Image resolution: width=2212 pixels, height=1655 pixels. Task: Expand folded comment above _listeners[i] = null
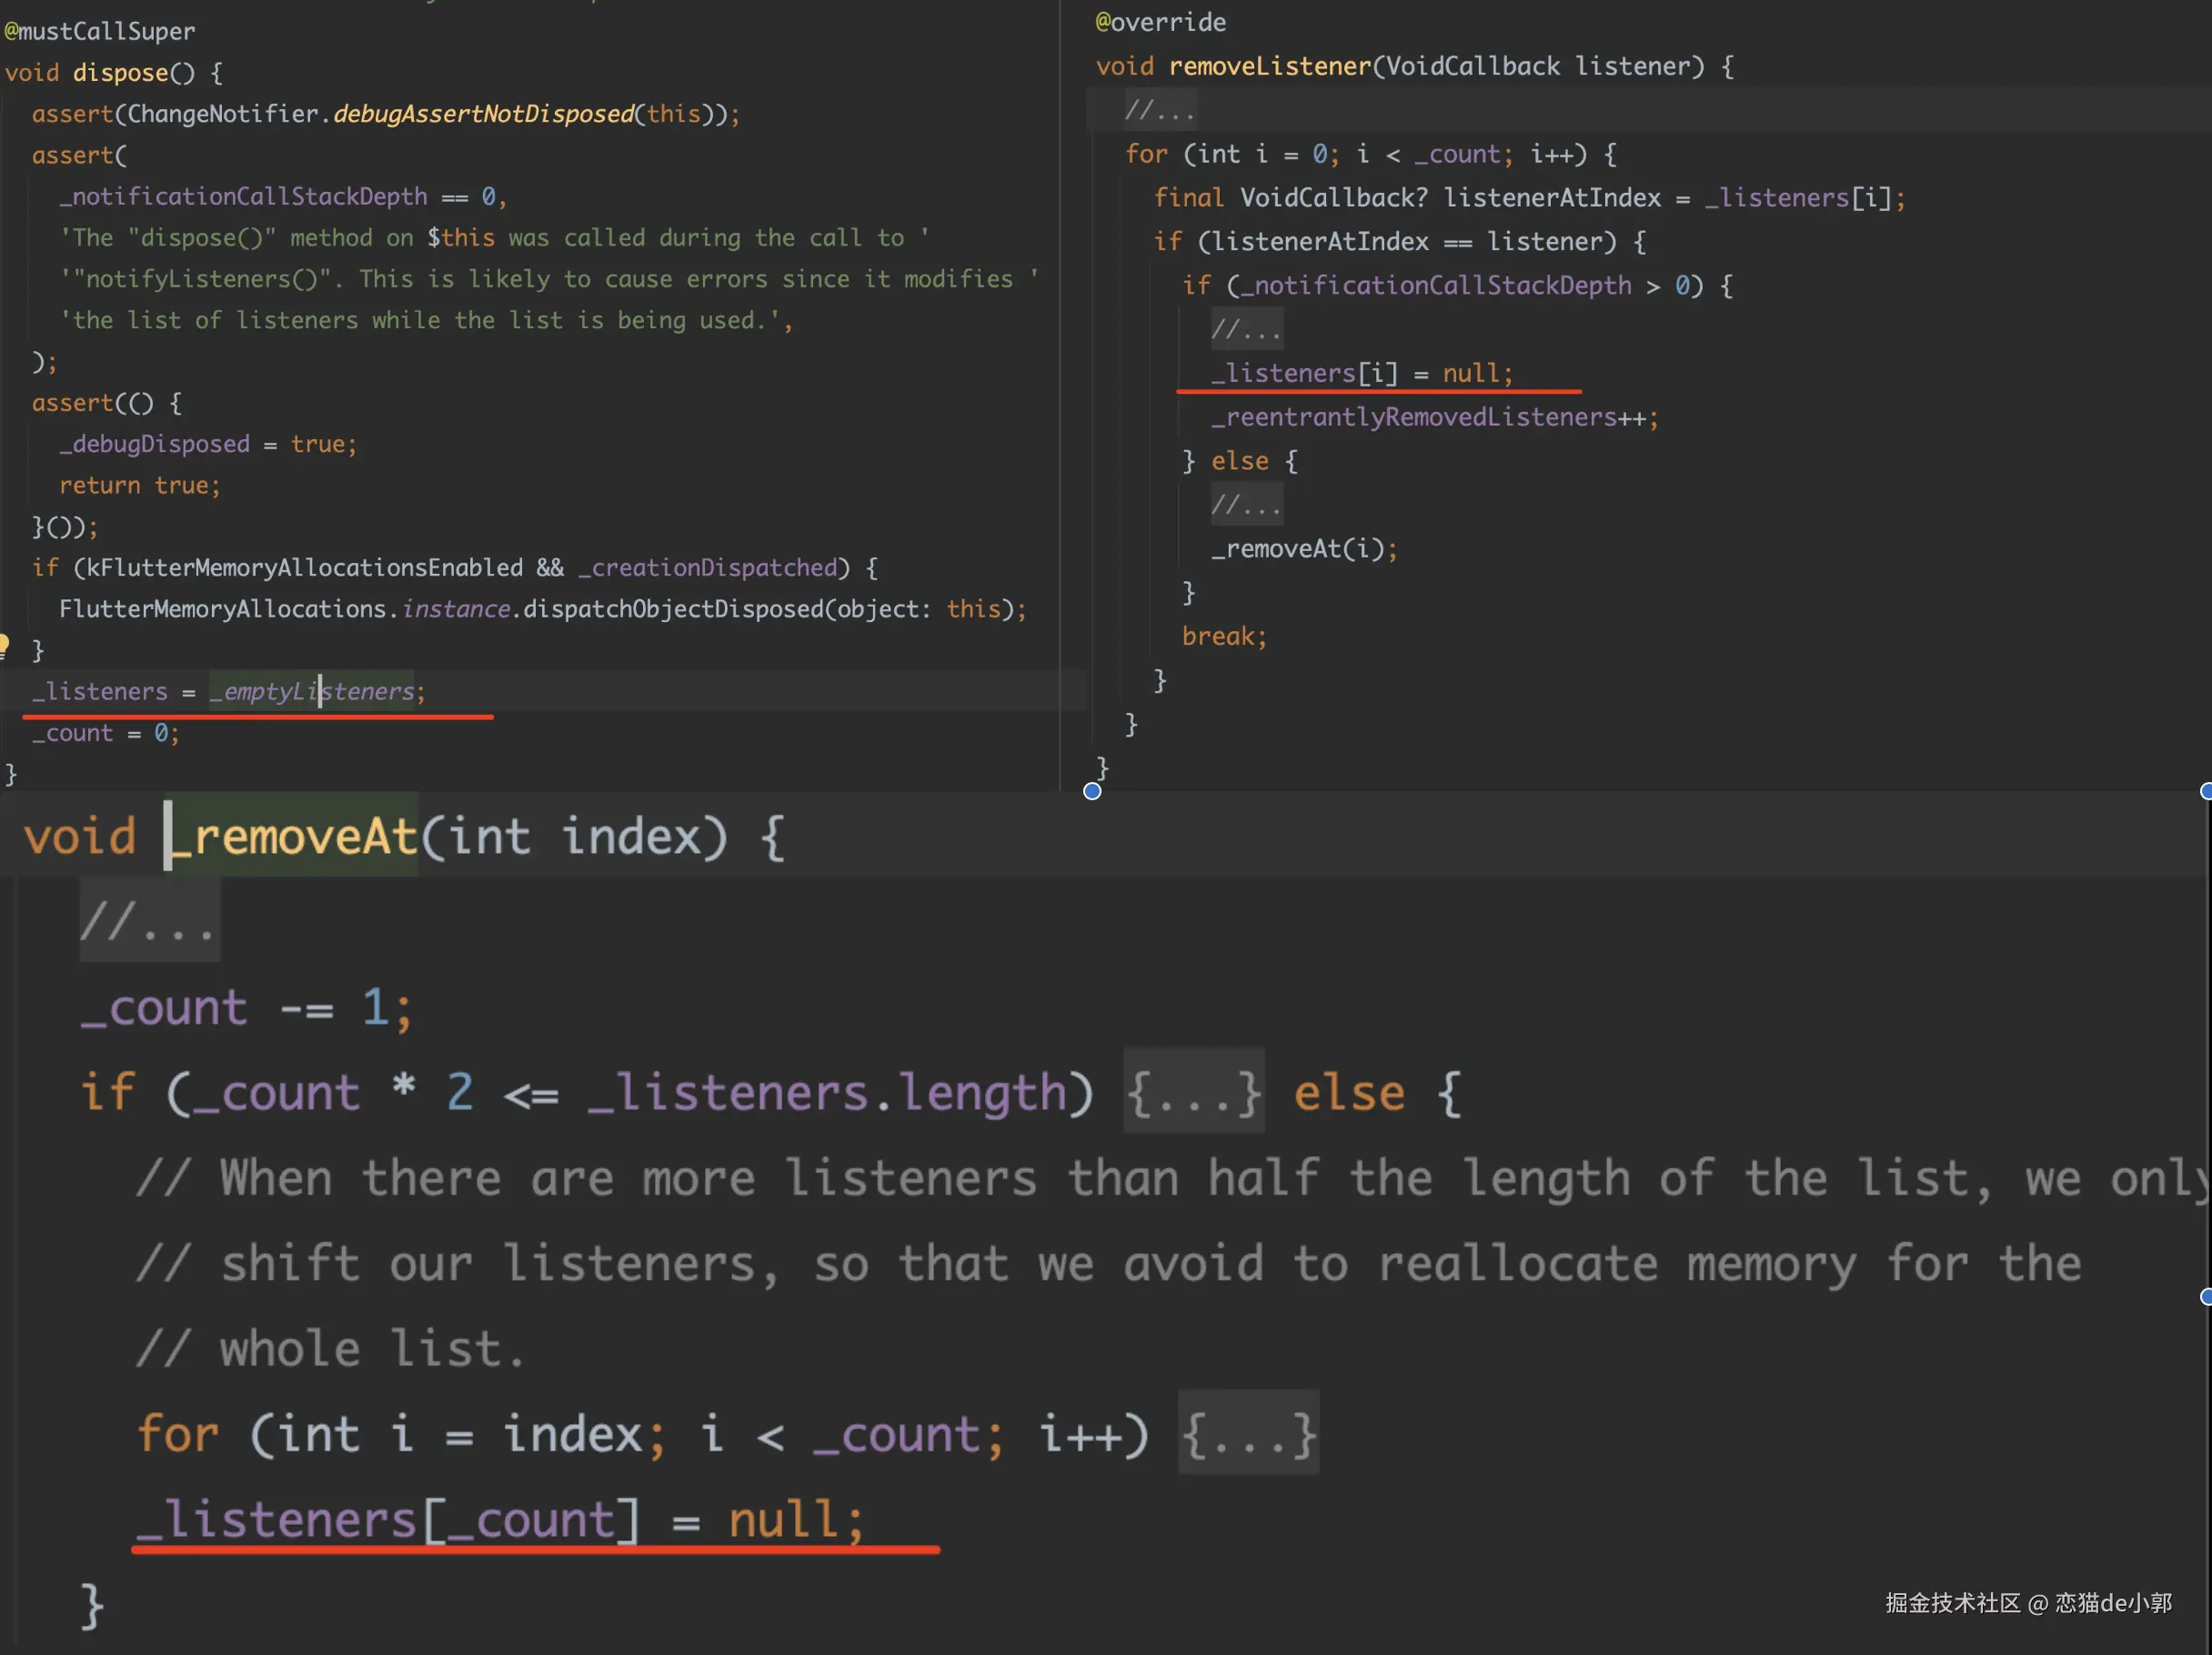coord(1246,329)
